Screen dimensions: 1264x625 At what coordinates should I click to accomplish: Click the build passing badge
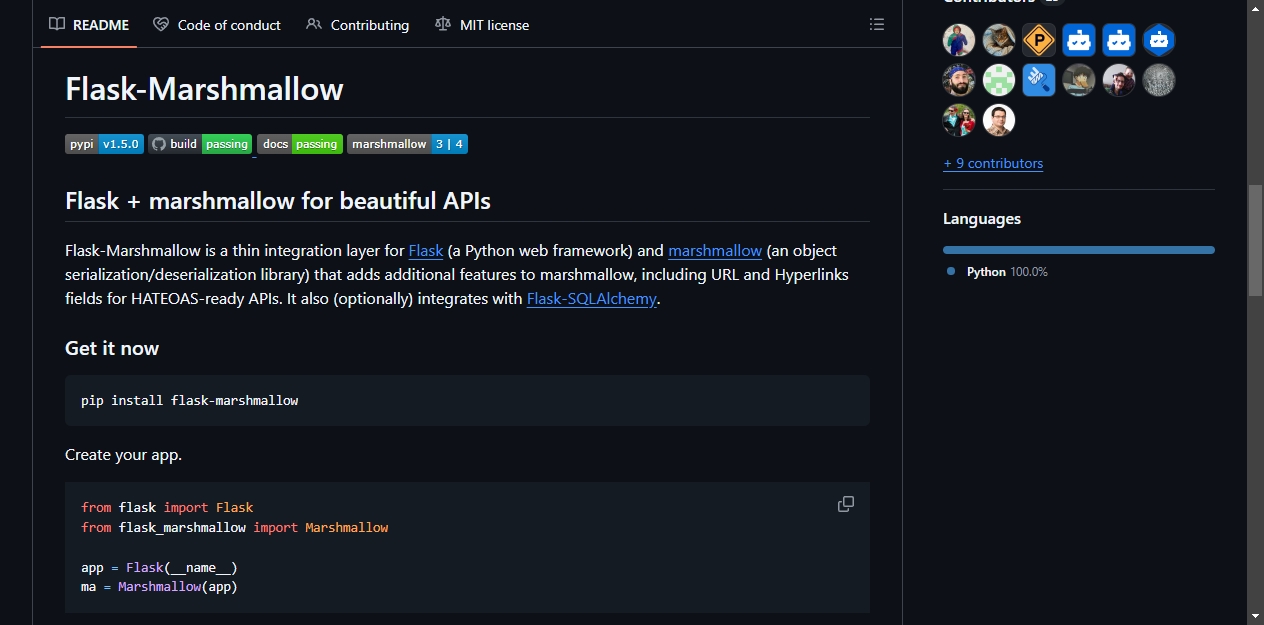click(x=200, y=144)
